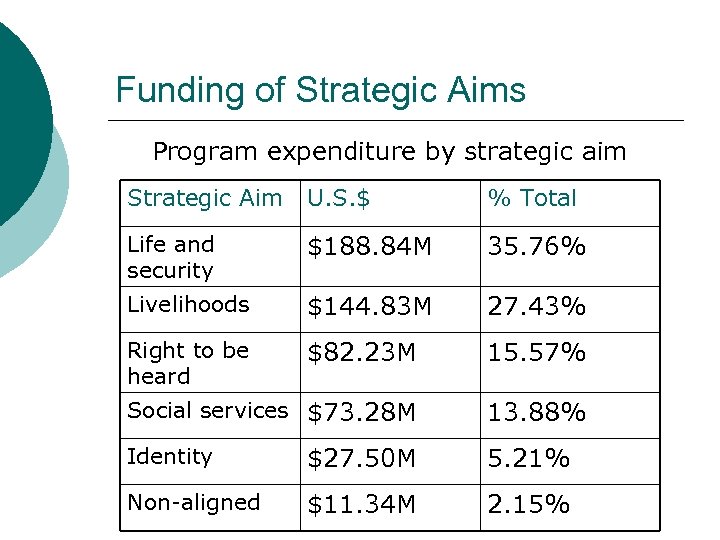Select the 'Right to be heard' cell
The width and height of the screenshot is (720, 540).
188,363
